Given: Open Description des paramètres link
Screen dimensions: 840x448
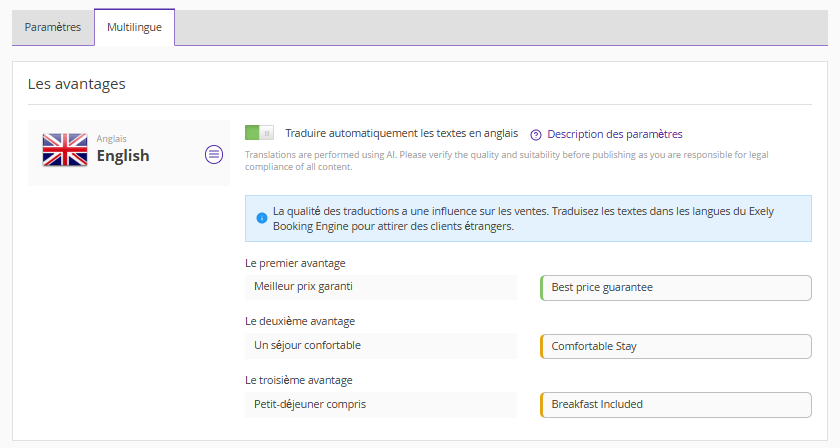Looking at the screenshot, I should pos(614,134).
